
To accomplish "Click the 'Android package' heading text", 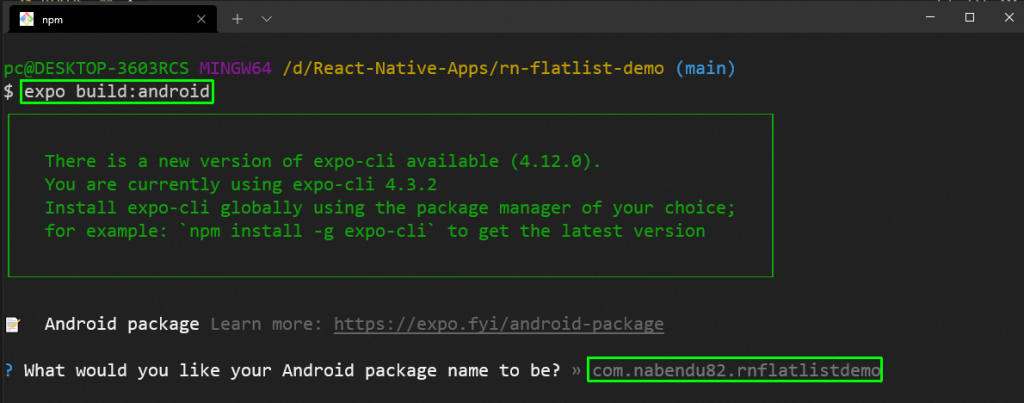I will pyautogui.click(x=122, y=324).
